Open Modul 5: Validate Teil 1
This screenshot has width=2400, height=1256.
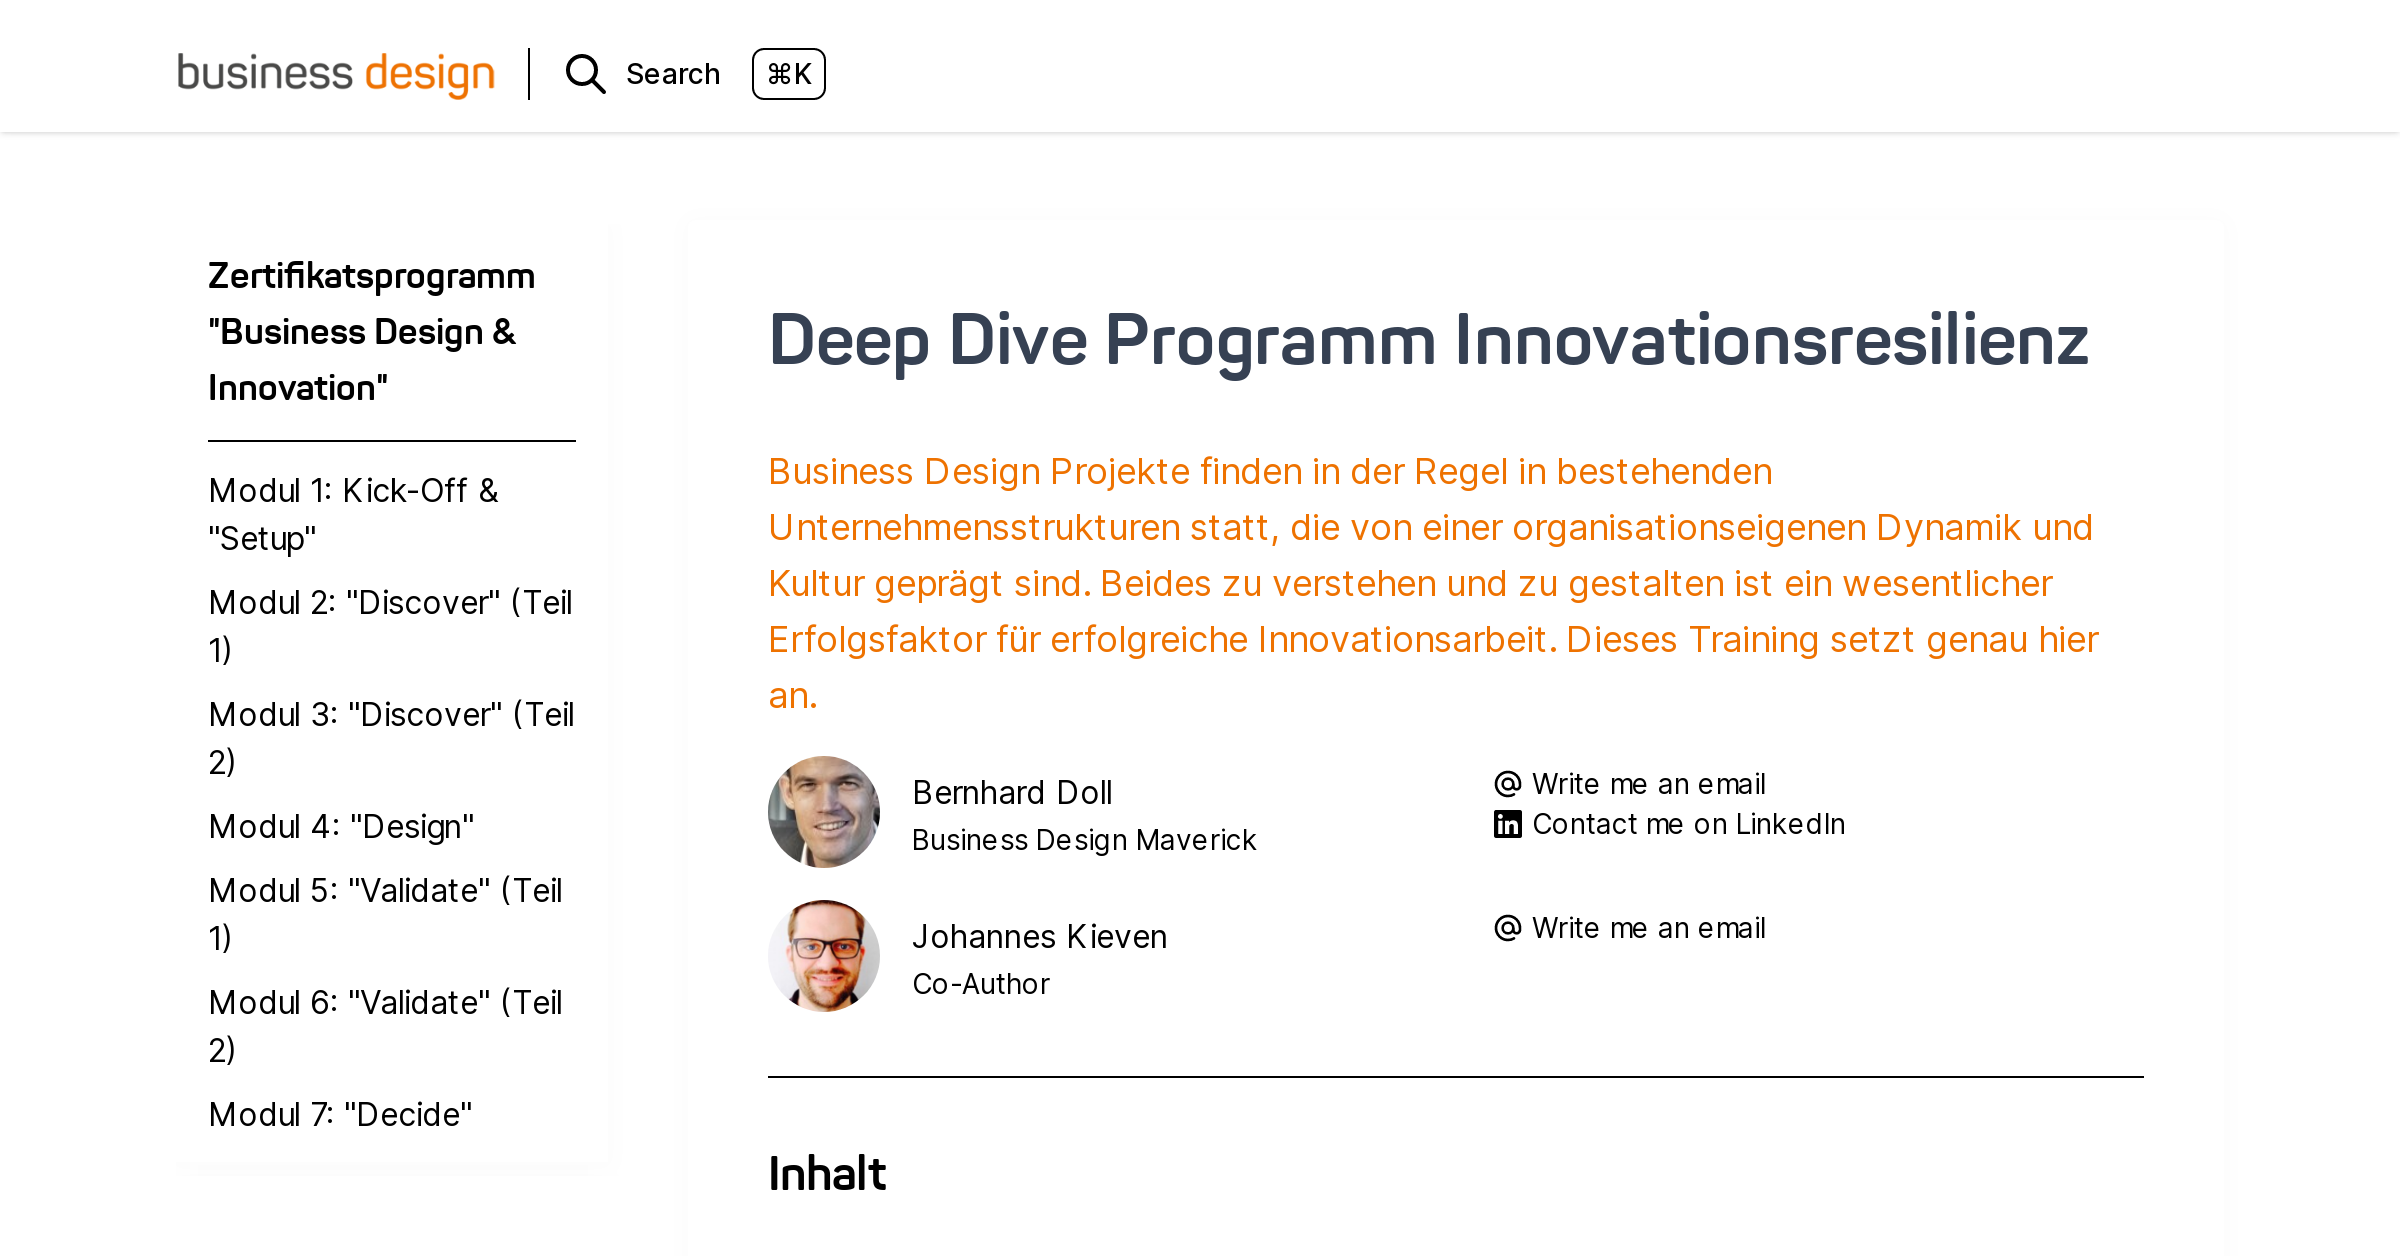pyautogui.click(x=385, y=913)
